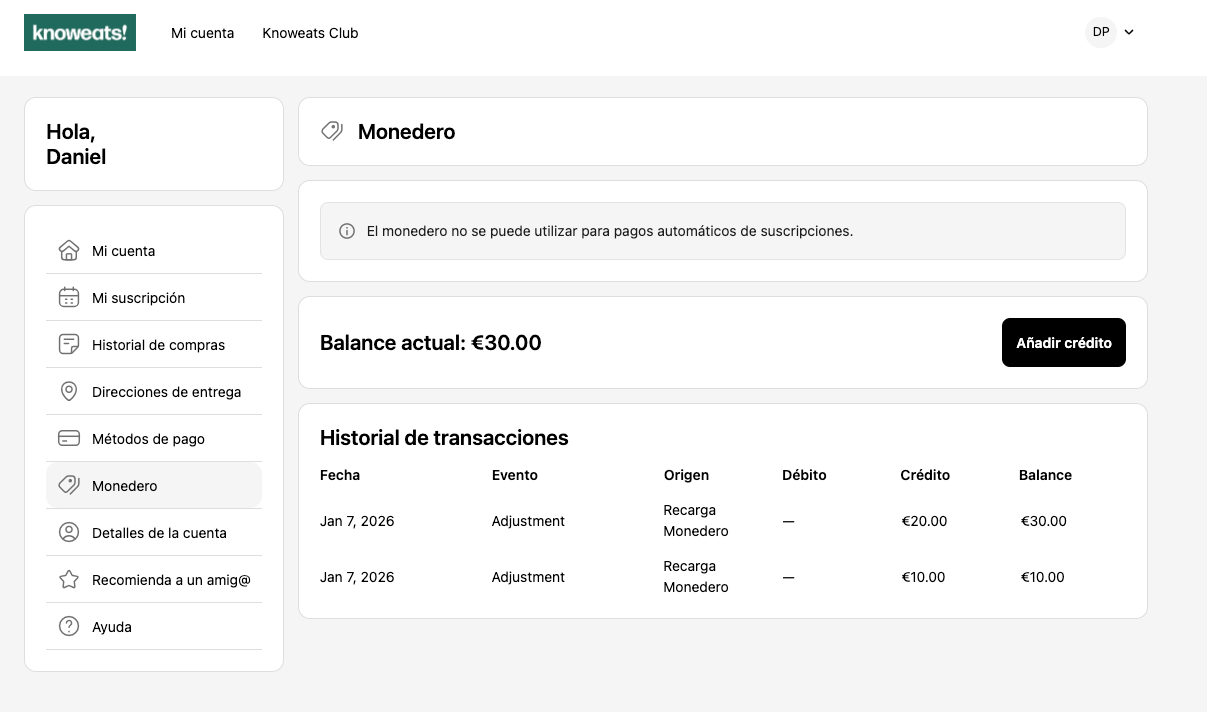Click the person icon for Detalles de la cuenta
The height and width of the screenshot is (712, 1207).
68,532
